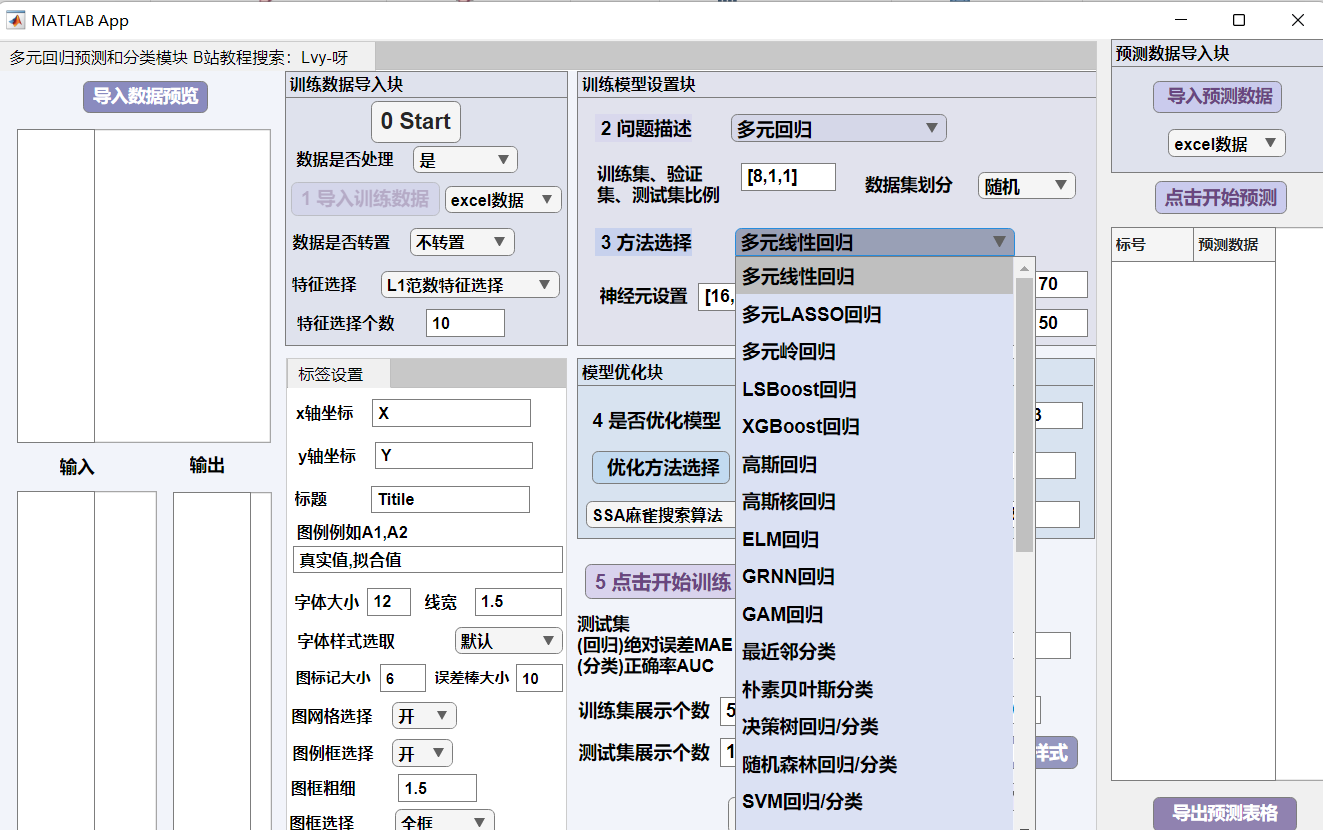This screenshot has height=830, width=1323.
Task: Click the MATLAB logo icon in title bar
Action: pos(16,20)
